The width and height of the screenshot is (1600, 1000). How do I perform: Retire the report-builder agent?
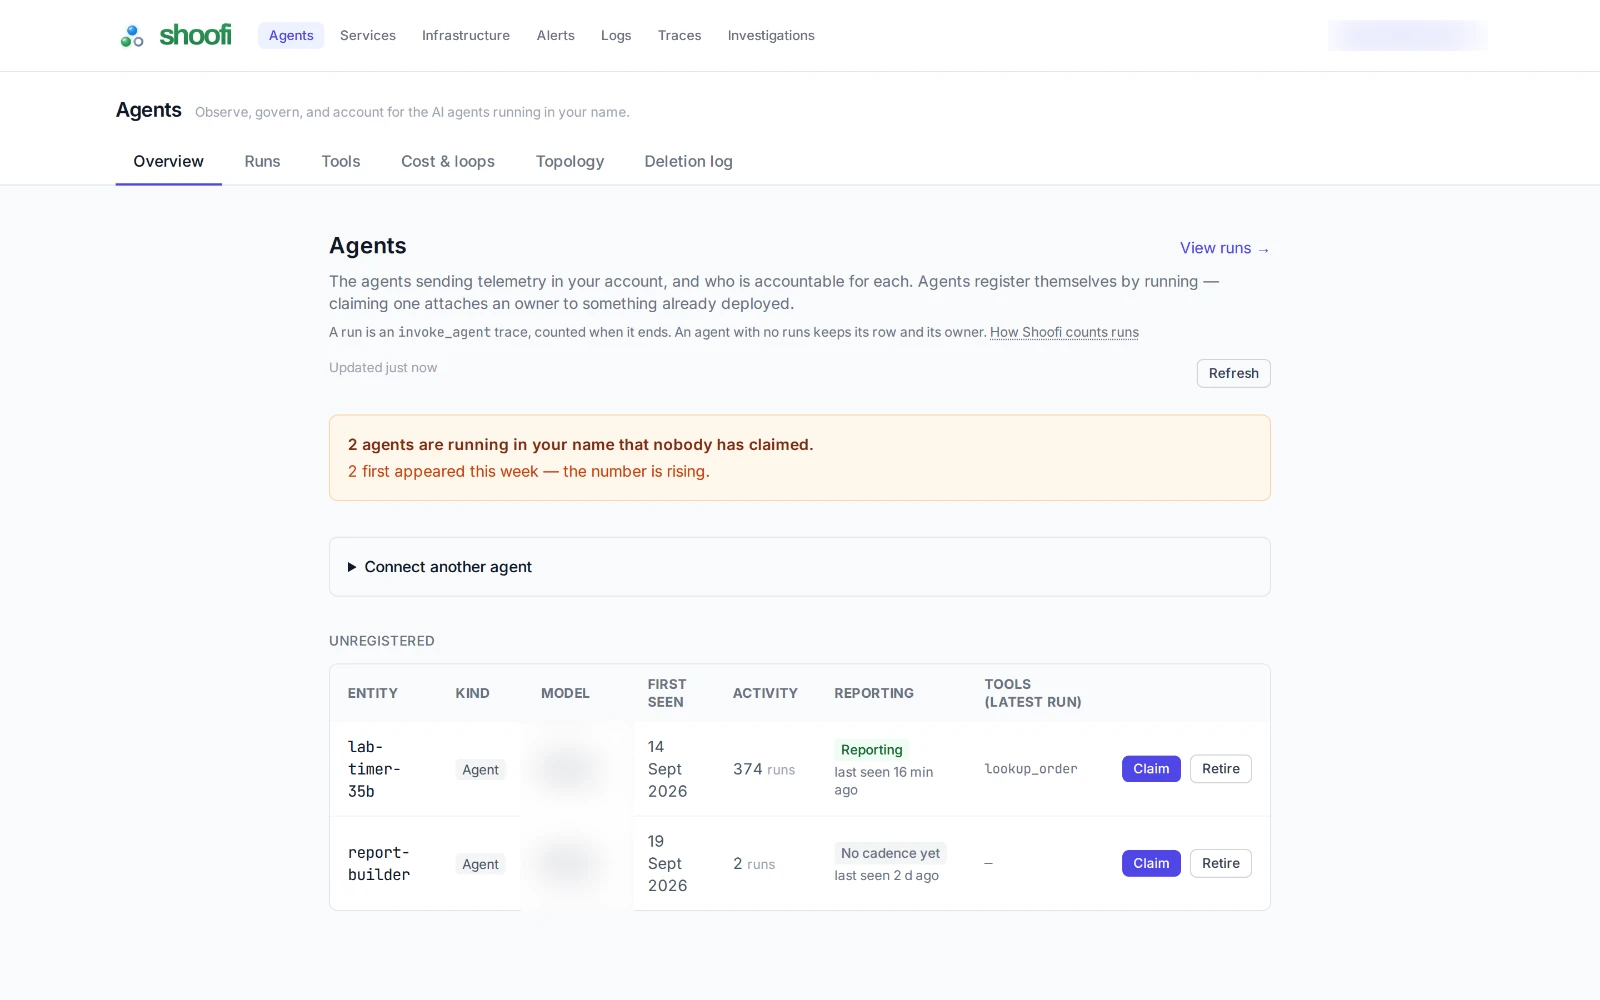click(1221, 863)
